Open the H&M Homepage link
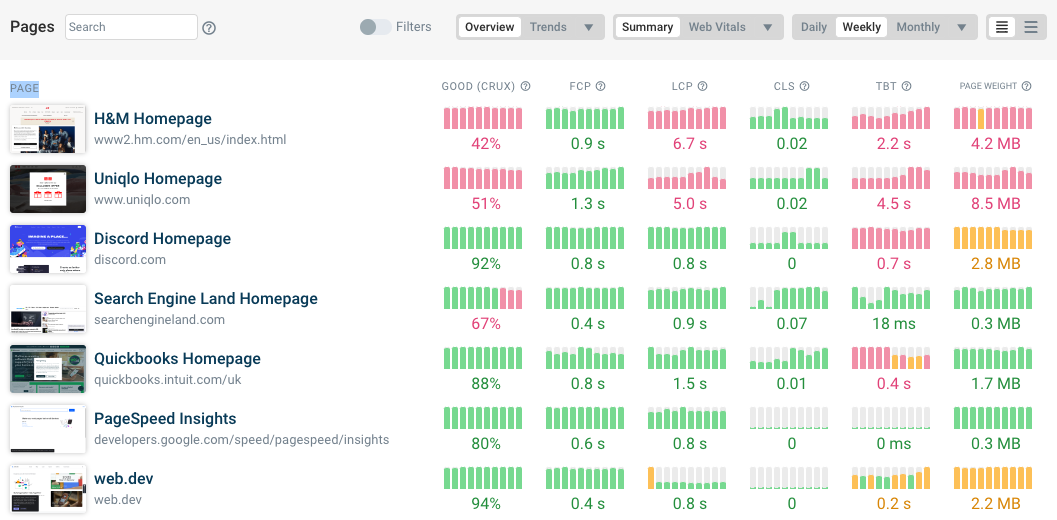This screenshot has height=520, width=1057. click(x=153, y=119)
